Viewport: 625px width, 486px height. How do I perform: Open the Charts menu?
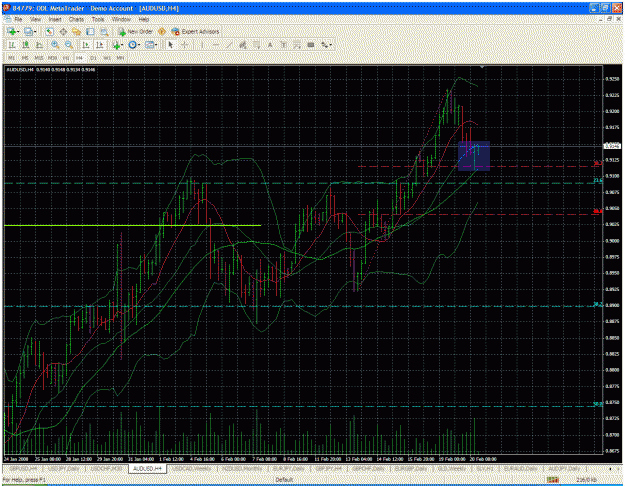pos(76,19)
